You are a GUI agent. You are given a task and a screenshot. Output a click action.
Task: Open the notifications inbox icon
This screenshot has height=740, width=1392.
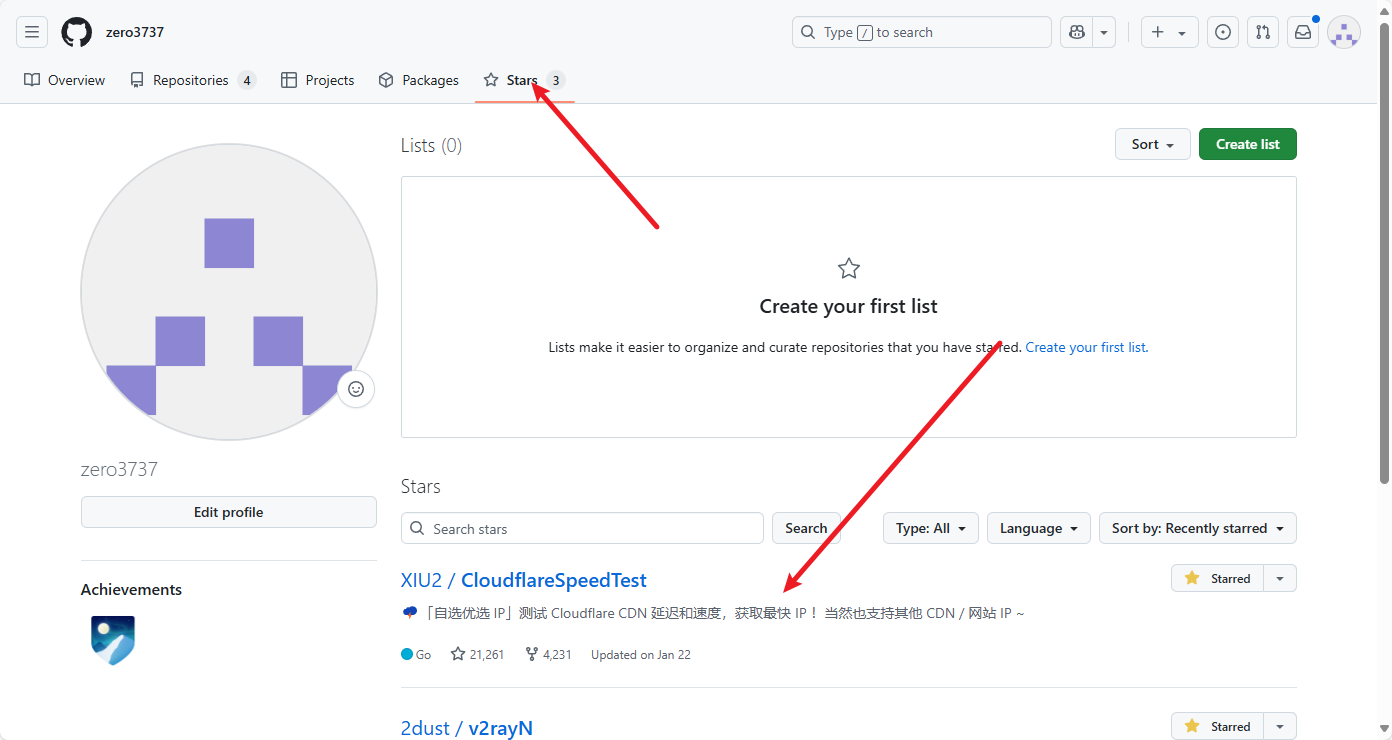click(x=1303, y=32)
